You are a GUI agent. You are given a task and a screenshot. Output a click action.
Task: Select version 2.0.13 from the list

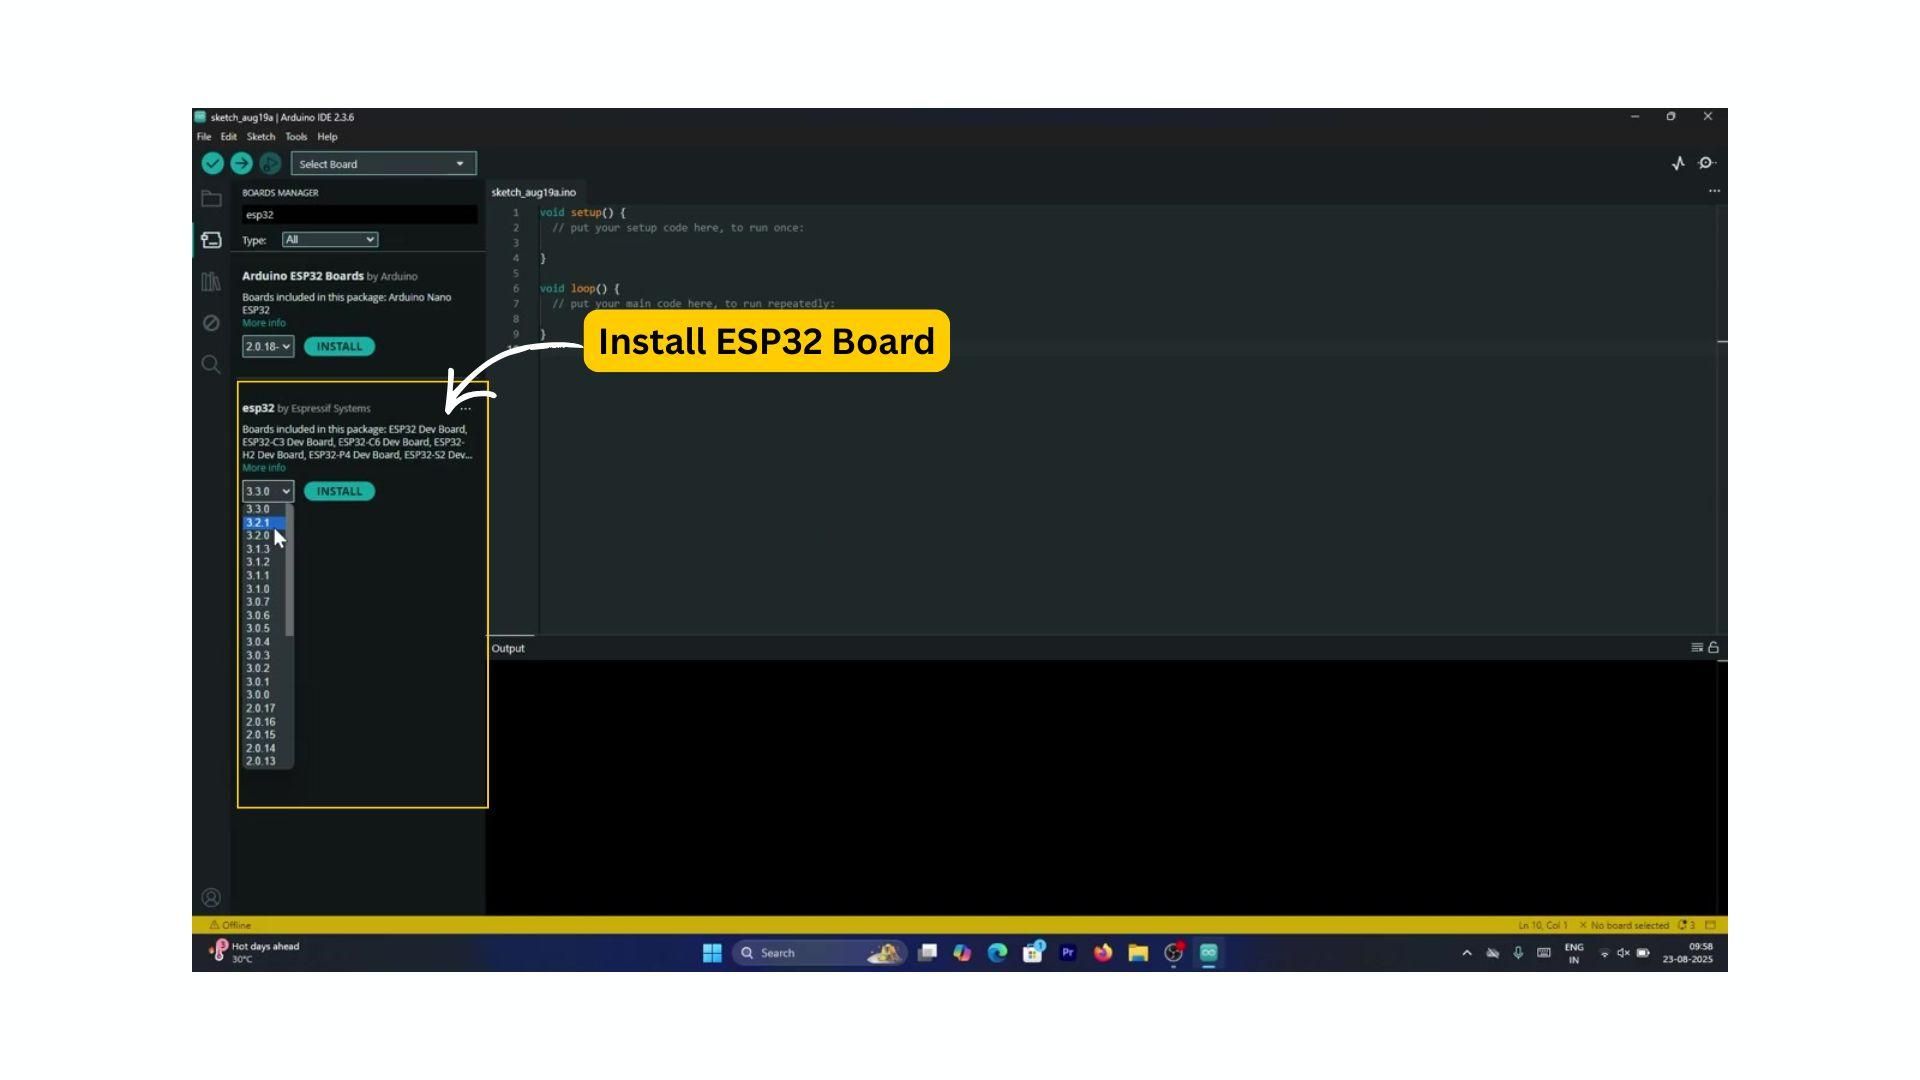pyautogui.click(x=265, y=761)
